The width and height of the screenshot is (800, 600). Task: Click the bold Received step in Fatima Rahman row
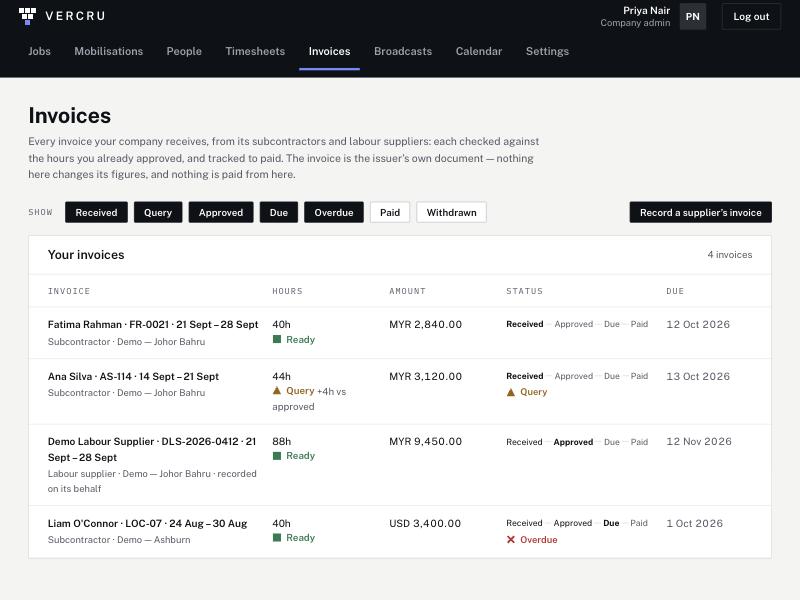point(524,324)
